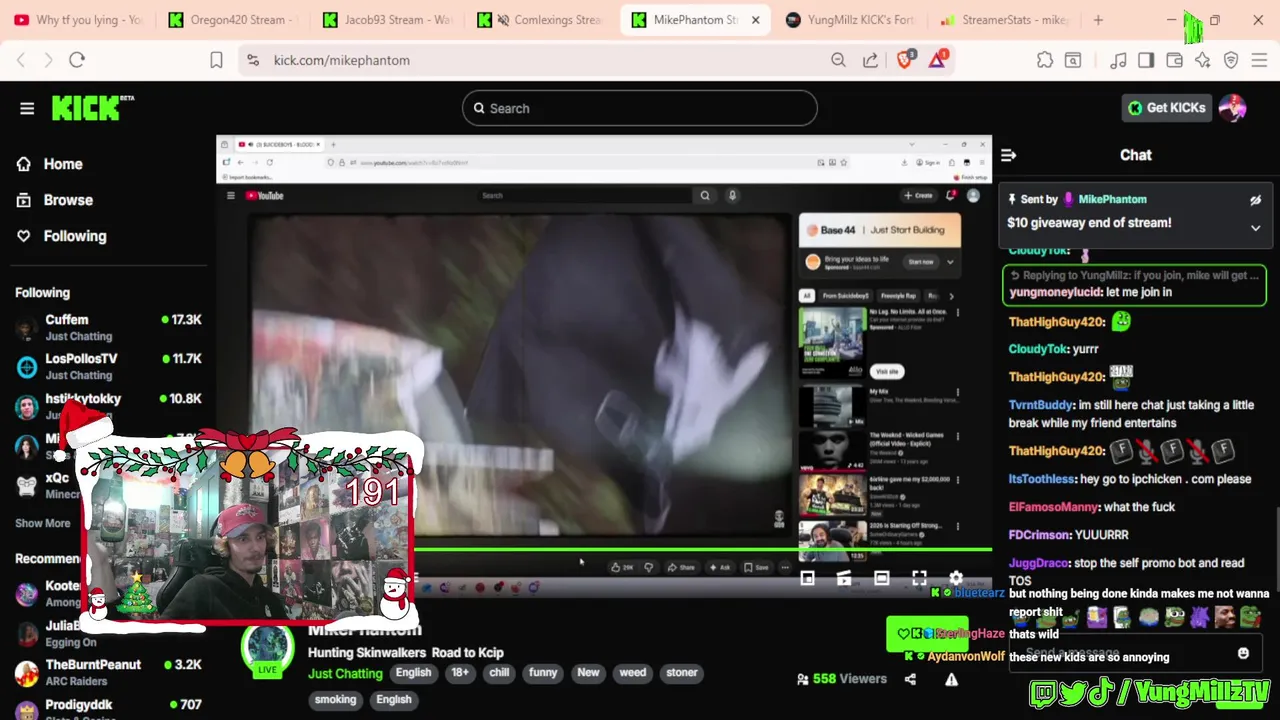
Task: Select the chill tag
Action: click(x=499, y=673)
